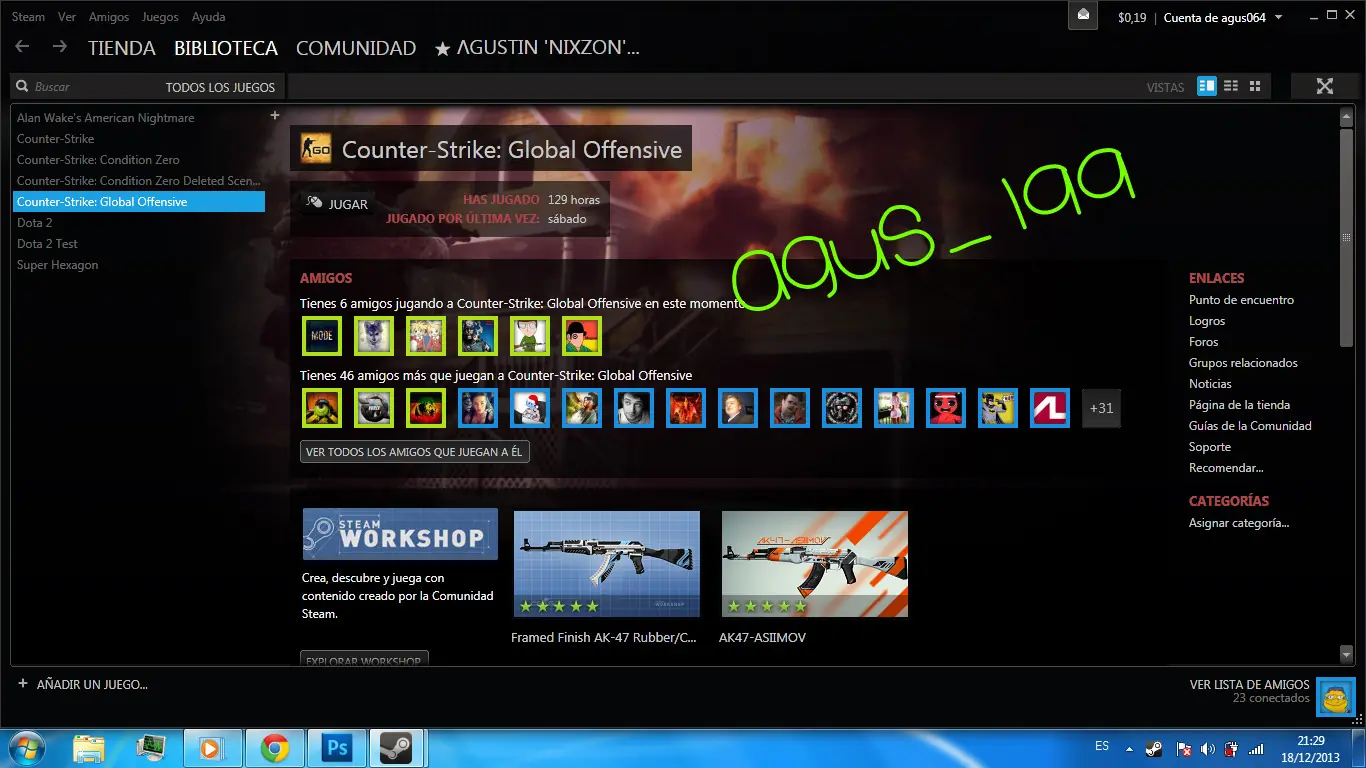
Task: Click the CS:GO game logo icon
Action: [x=316, y=150]
